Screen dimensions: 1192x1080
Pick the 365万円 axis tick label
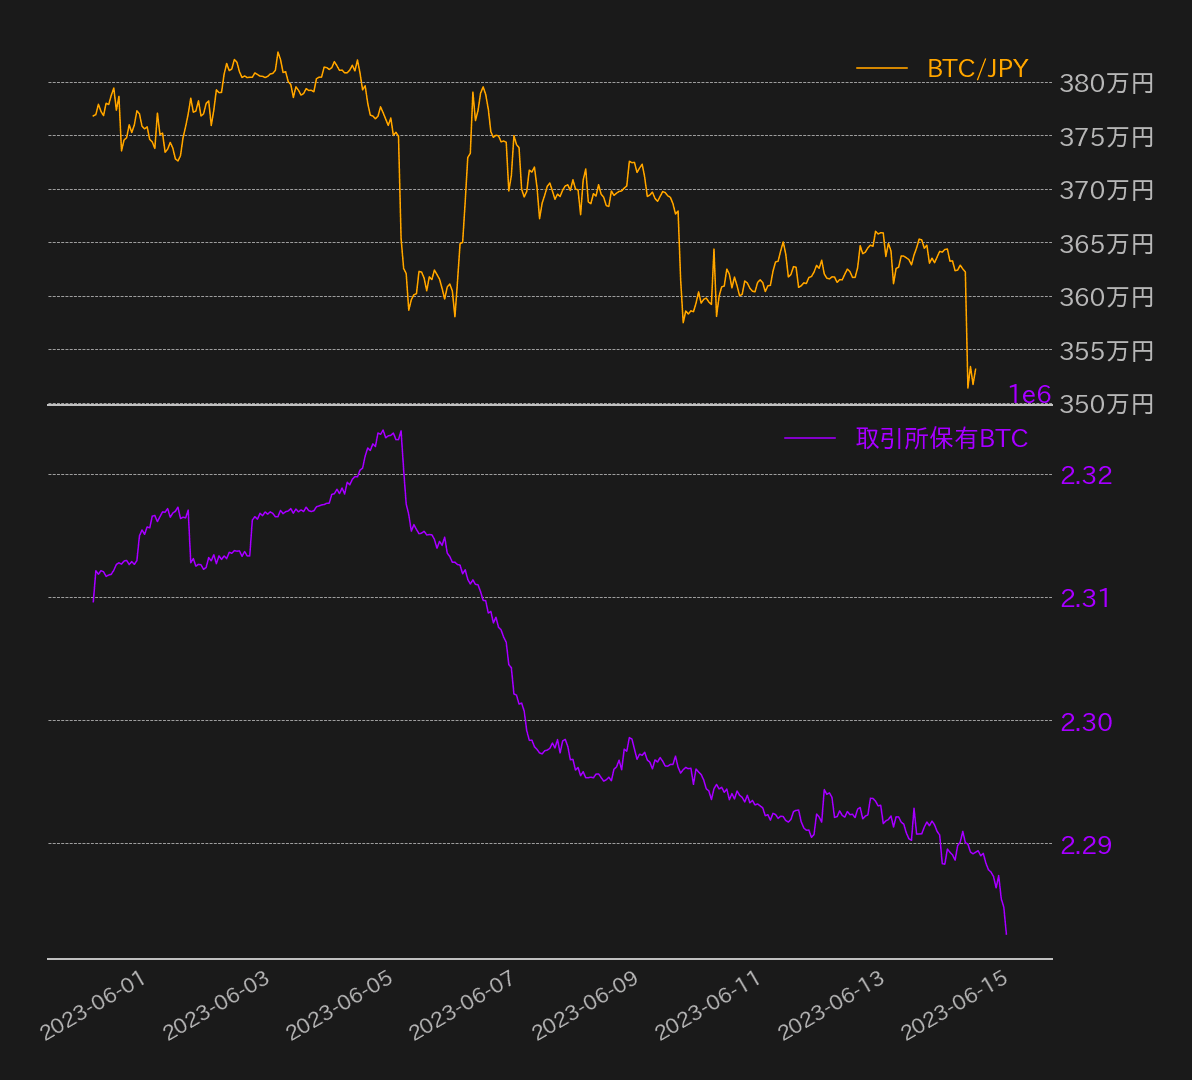click(x=1106, y=244)
